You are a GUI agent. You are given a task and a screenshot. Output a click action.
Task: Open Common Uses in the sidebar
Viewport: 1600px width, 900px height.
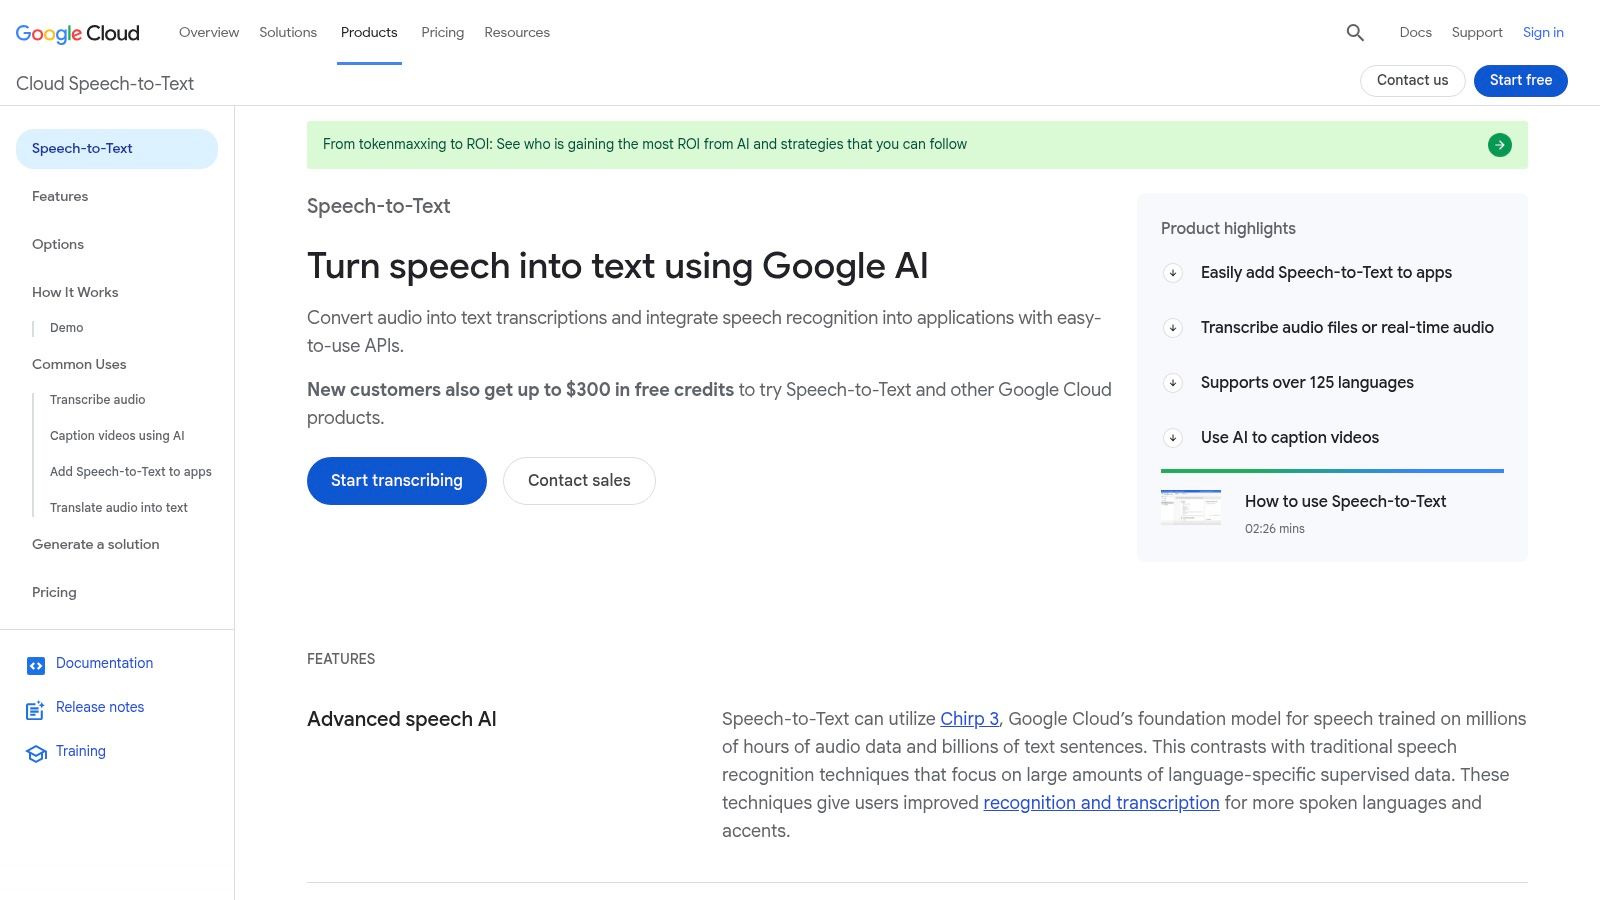coord(79,364)
